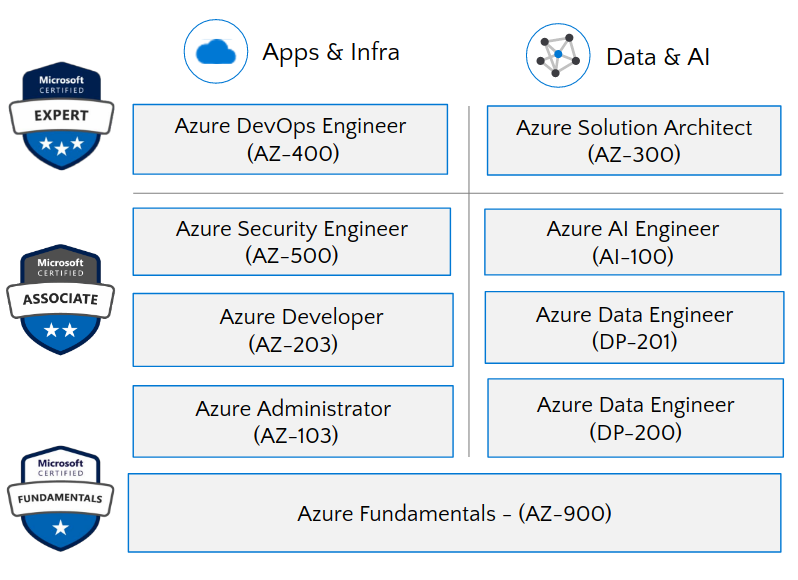Click Azure Security Engineer (AZ-500) box
This screenshot has height=580, width=798.
point(291,241)
